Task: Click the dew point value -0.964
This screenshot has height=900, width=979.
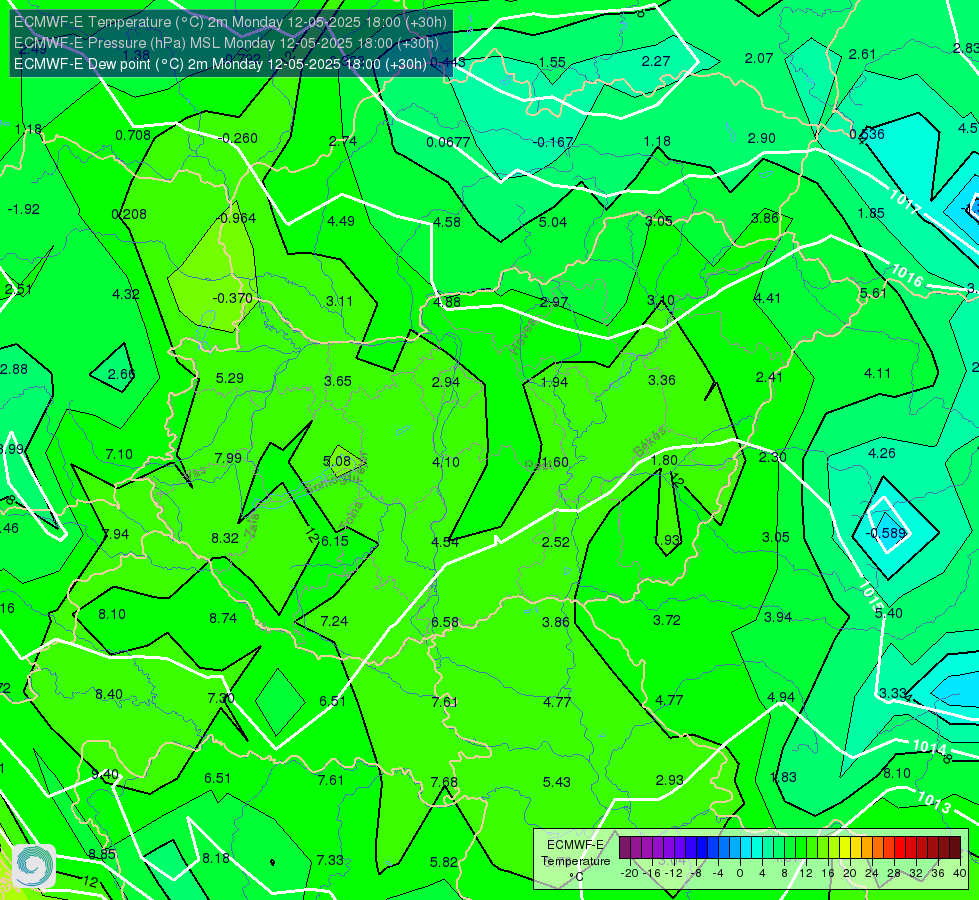Action: click(237, 218)
